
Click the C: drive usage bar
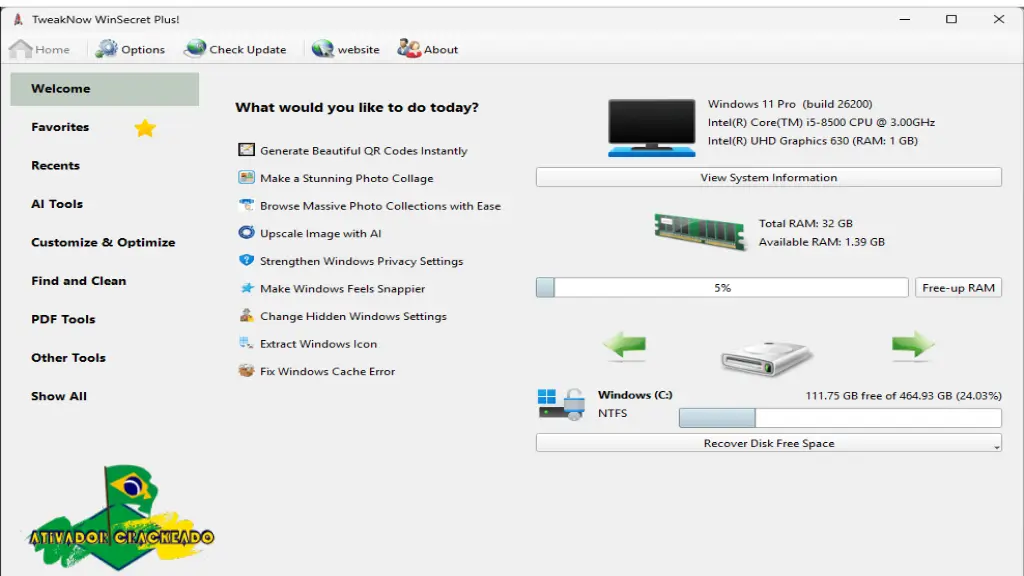point(840,417)
